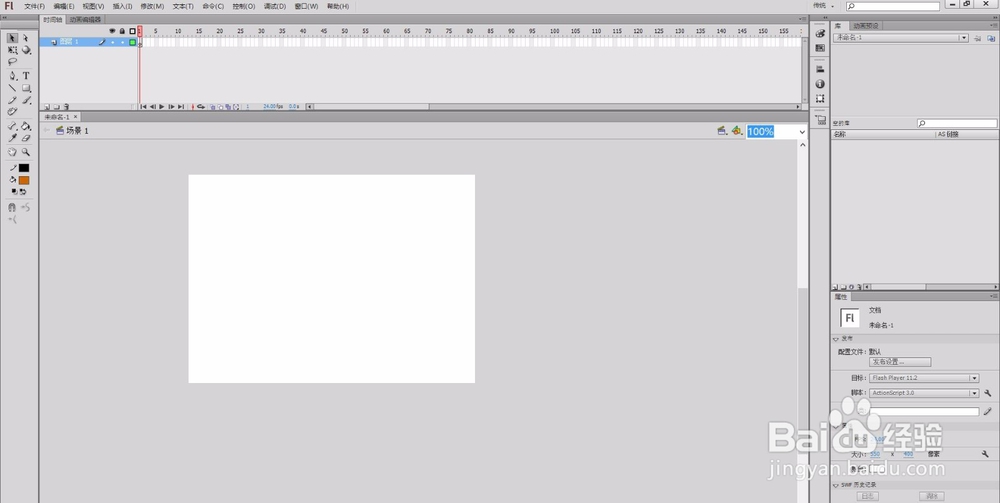Open the Flash Player 11.2 target dropdown

click(924, 378)
